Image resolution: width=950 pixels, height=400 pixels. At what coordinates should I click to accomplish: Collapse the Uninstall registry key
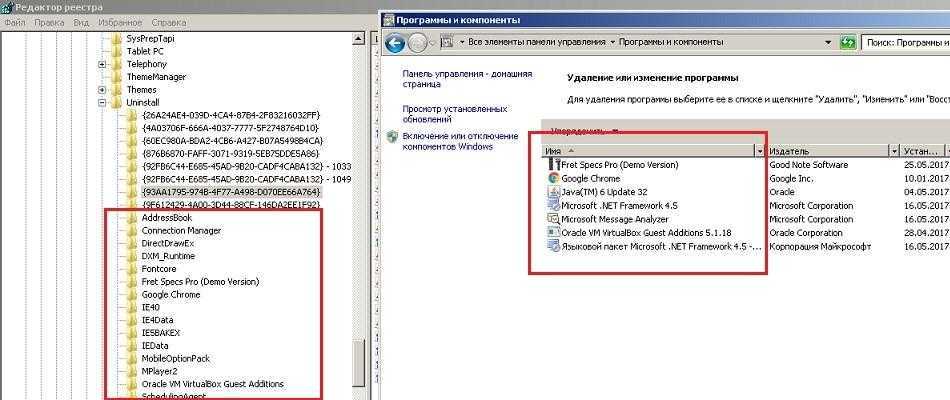pos(102,102)
